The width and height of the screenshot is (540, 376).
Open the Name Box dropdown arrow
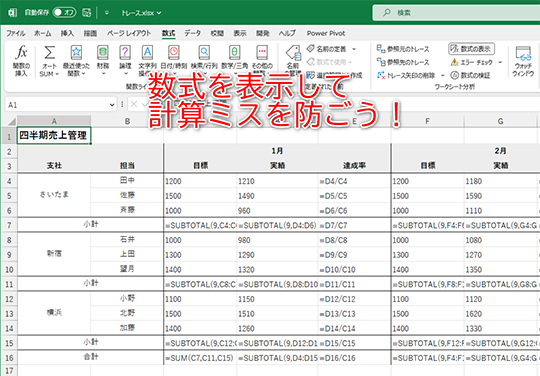[x=112, y=105]
